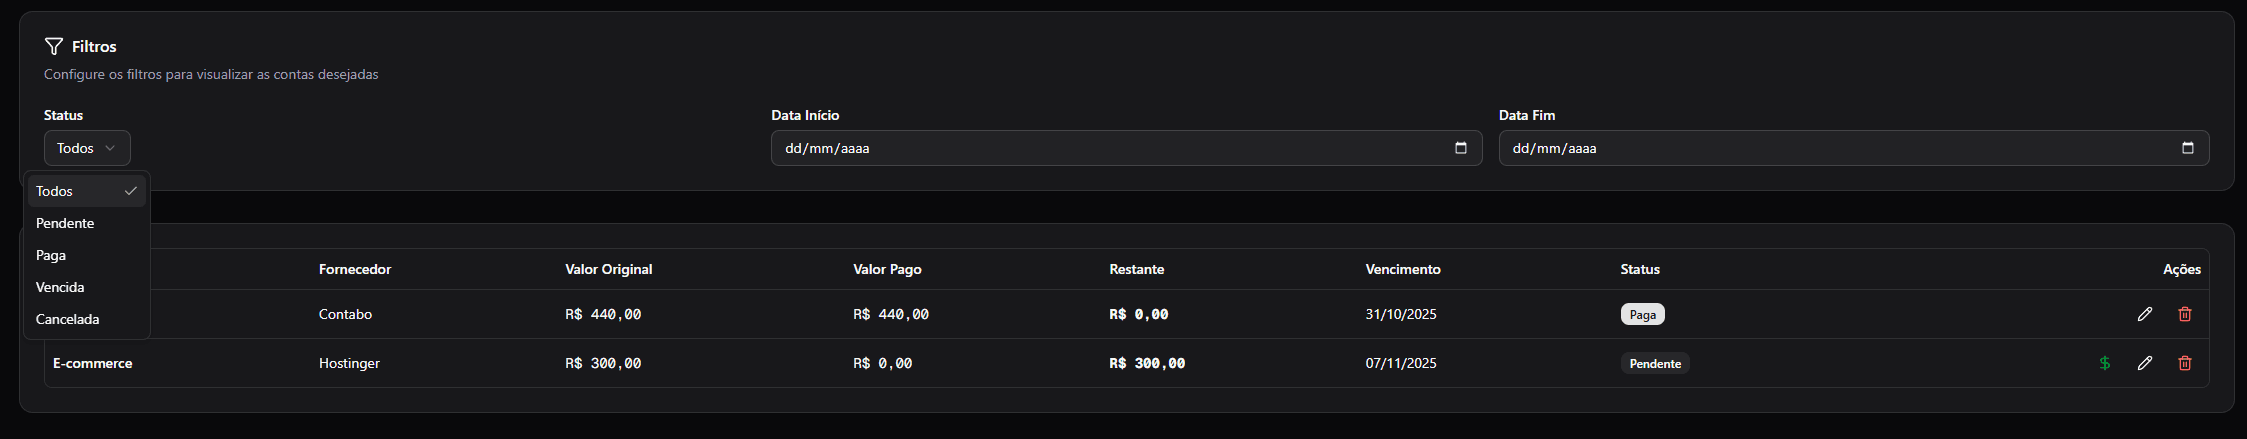Edit the E-commerce account with pencil icon
This screenshot has width=2247, height=439.
[x=2144, y=363]
